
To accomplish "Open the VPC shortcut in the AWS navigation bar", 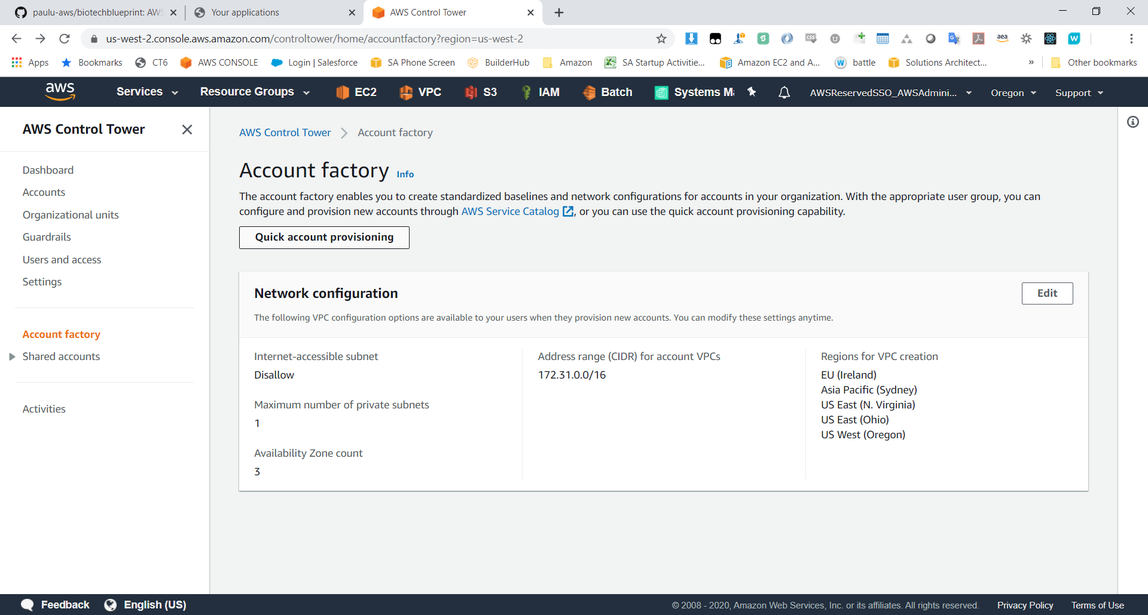I will click(x=420, y=92).
